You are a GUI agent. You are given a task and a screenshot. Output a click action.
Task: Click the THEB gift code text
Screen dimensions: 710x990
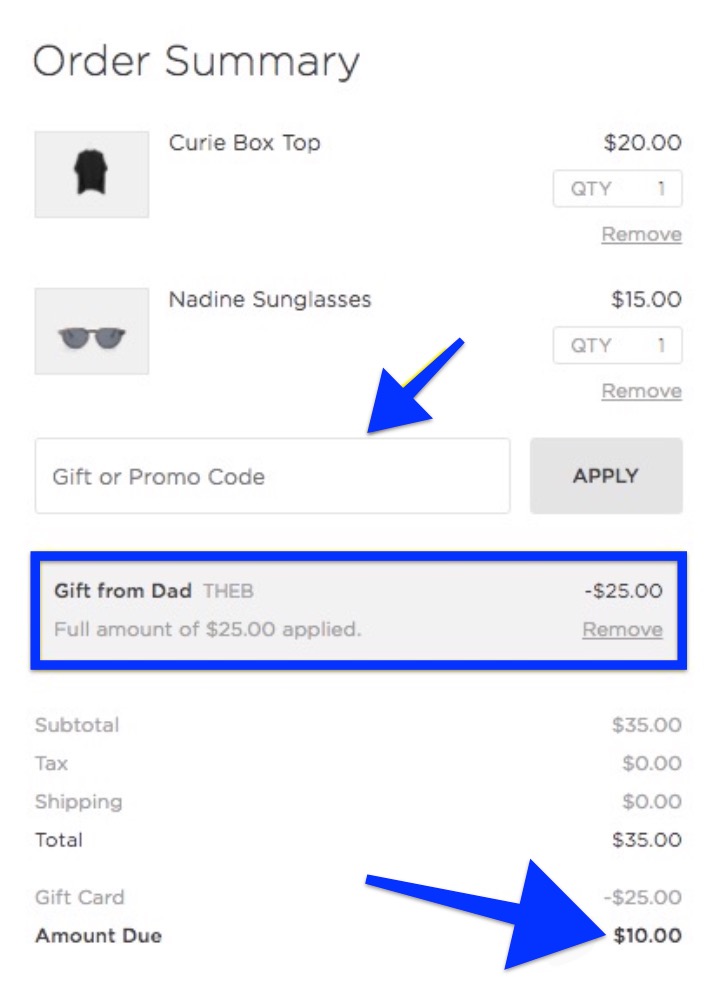tap(228, 591)
